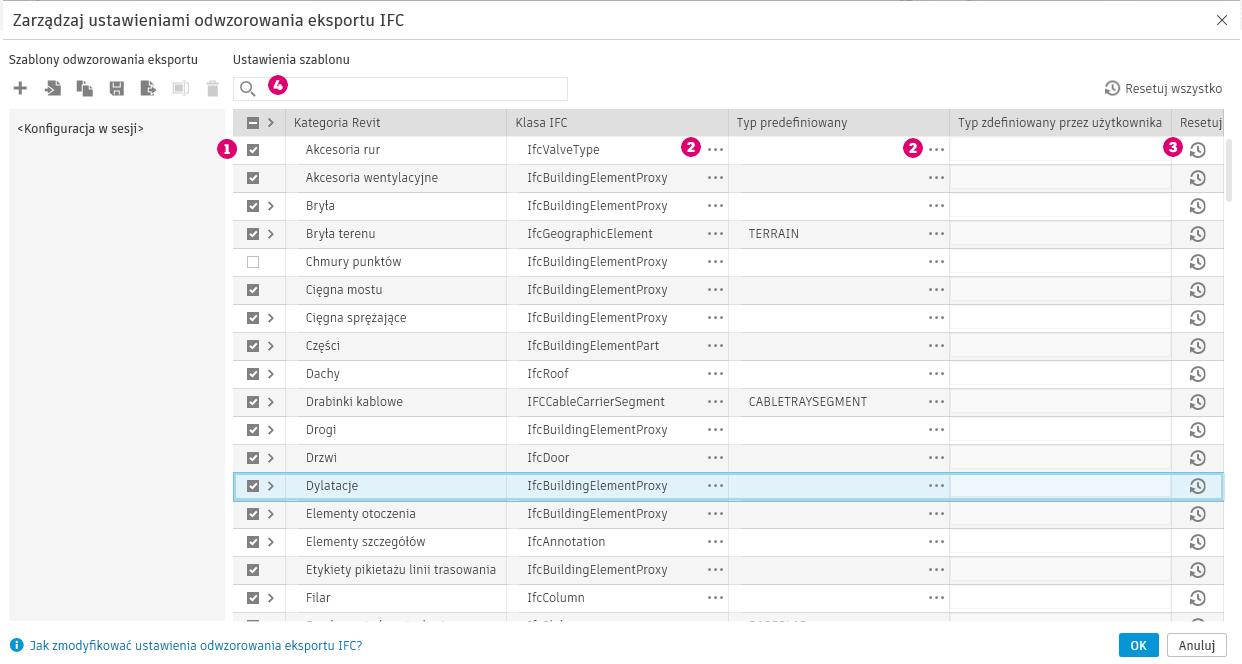Click the save template floppy icon

pos(117,89)
